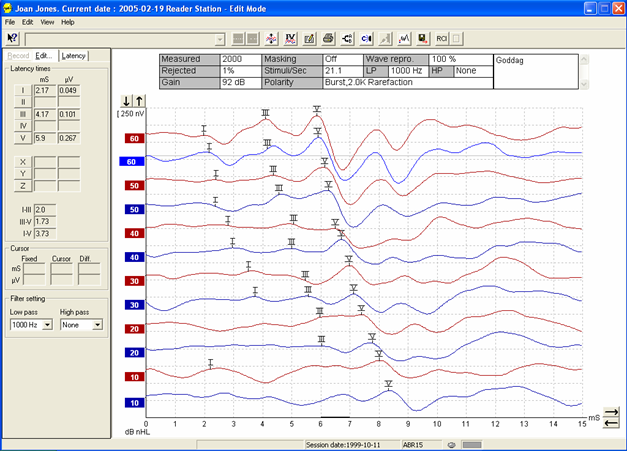Viewport: 627px width, 451px height.
Task: Switch to the Latency tab
Action: pos(74,56)
